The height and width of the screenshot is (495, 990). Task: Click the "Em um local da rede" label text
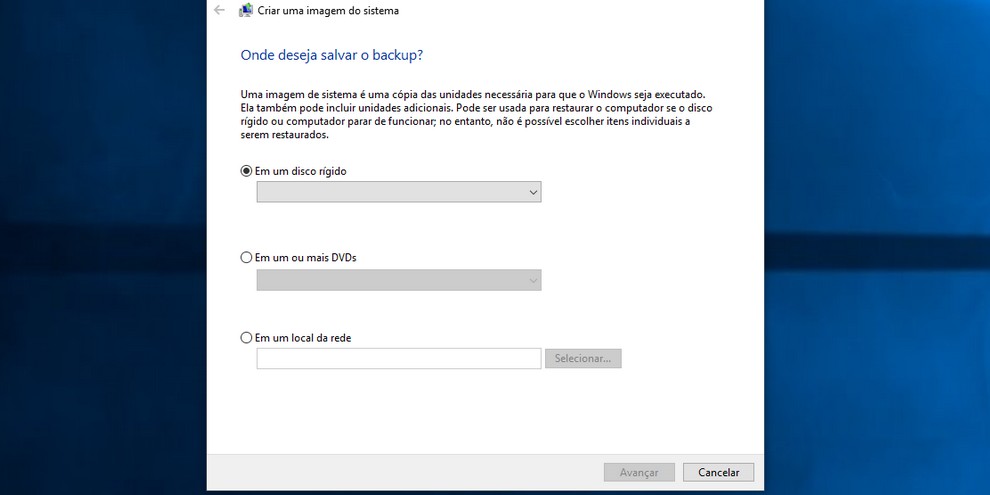pyautogui.click(x=303, y=338)
